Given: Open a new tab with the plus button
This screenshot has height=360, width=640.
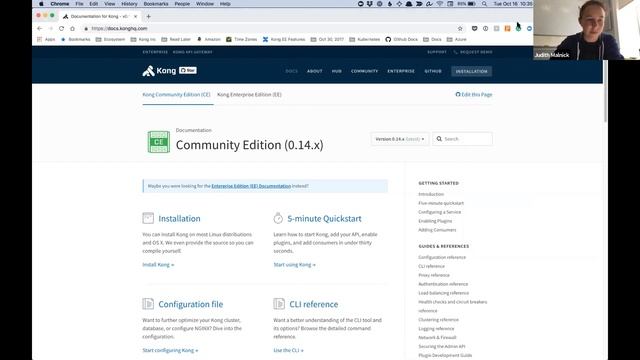Looking at the screenshot, I should coord(149,16).
